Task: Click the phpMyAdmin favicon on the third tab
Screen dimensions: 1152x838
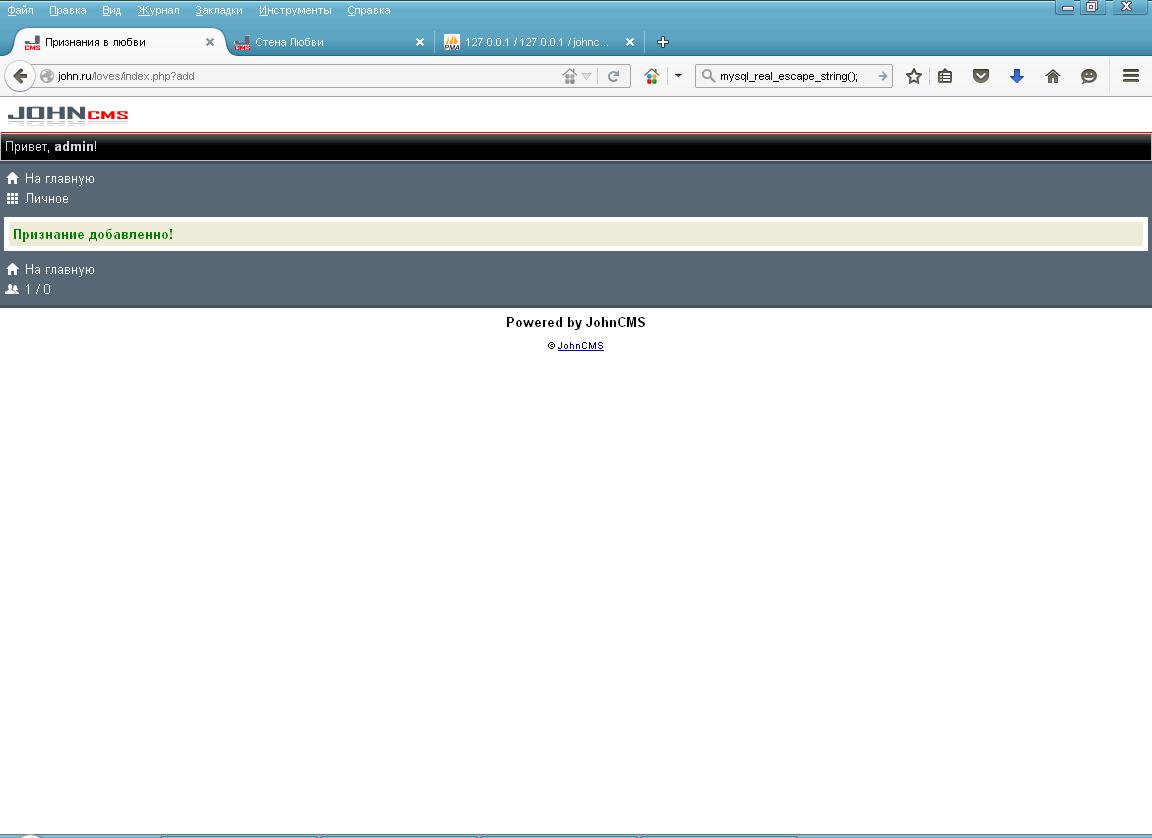Action: pos(452,43)
